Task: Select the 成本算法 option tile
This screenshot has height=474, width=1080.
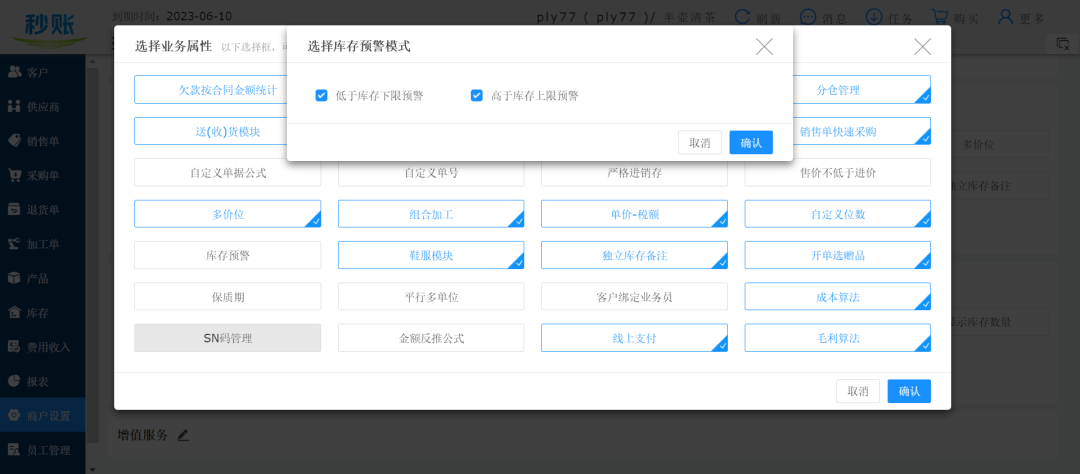Action: tap(837, 296)
